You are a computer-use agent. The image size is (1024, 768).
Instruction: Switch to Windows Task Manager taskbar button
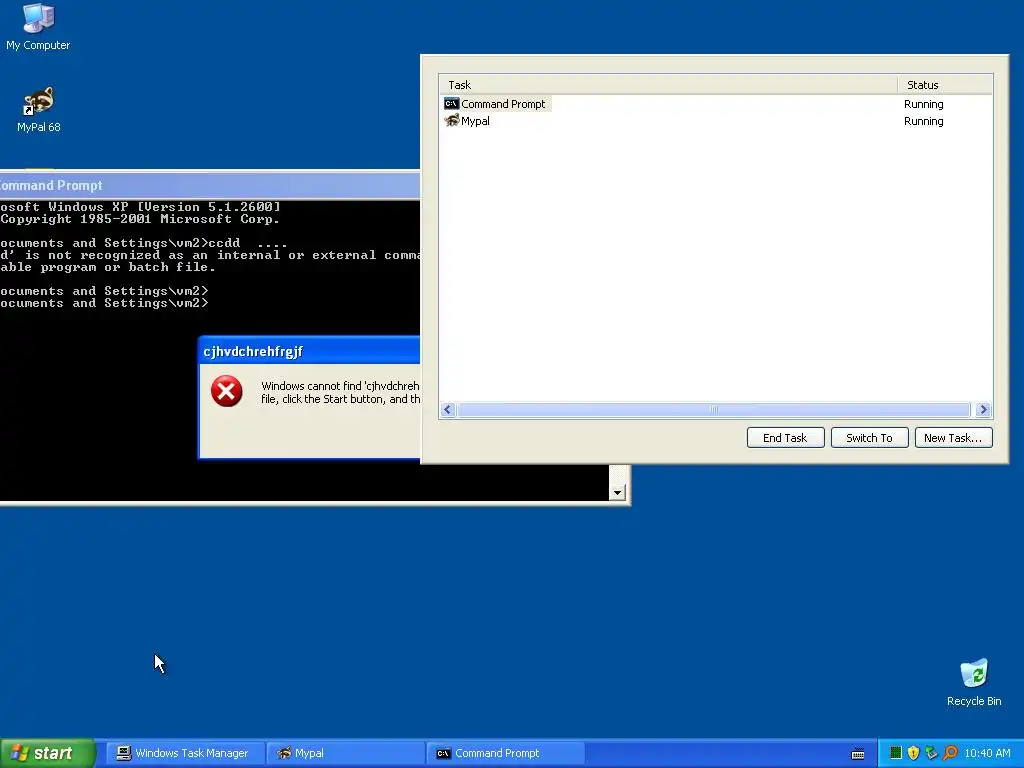(x=185, y=753)
